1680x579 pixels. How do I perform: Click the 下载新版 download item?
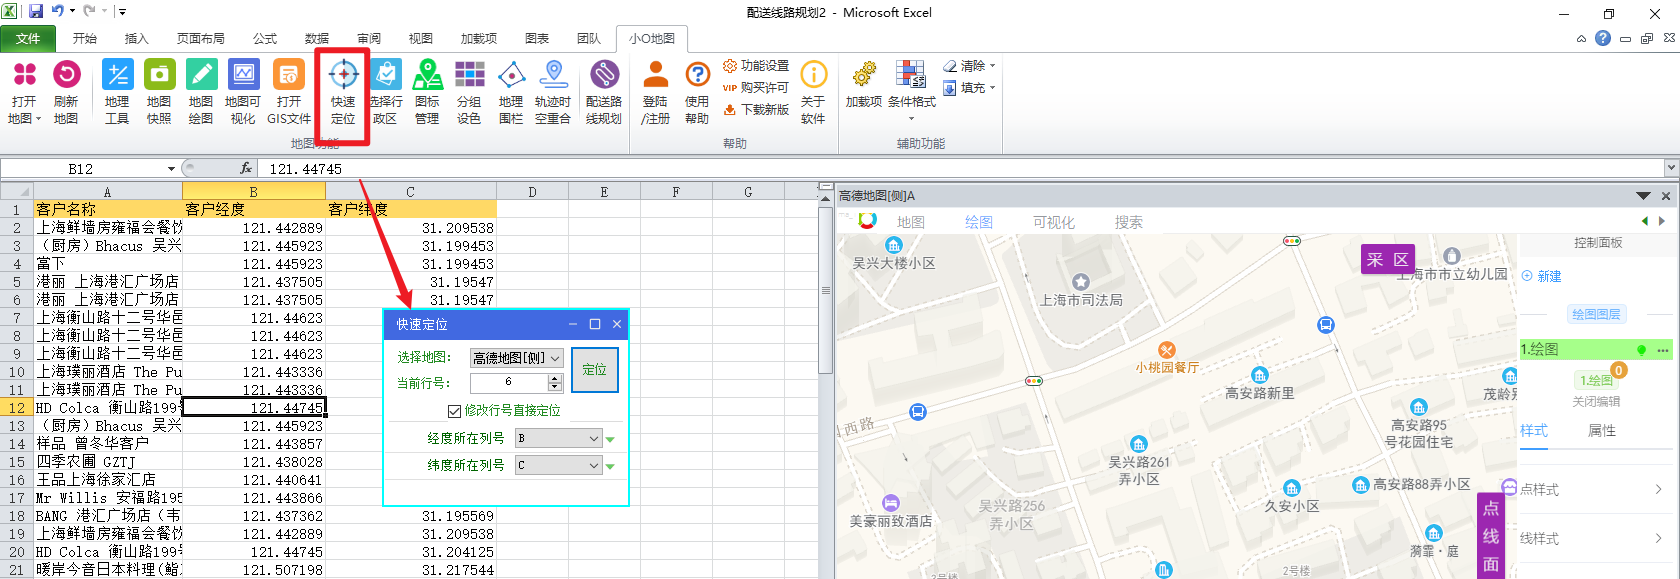(756, 110)
